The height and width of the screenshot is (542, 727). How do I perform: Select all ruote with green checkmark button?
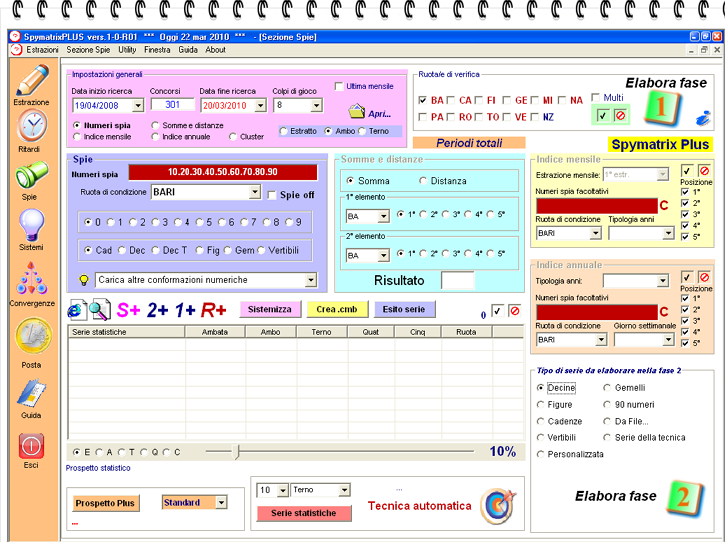click(x=602, y=115)
